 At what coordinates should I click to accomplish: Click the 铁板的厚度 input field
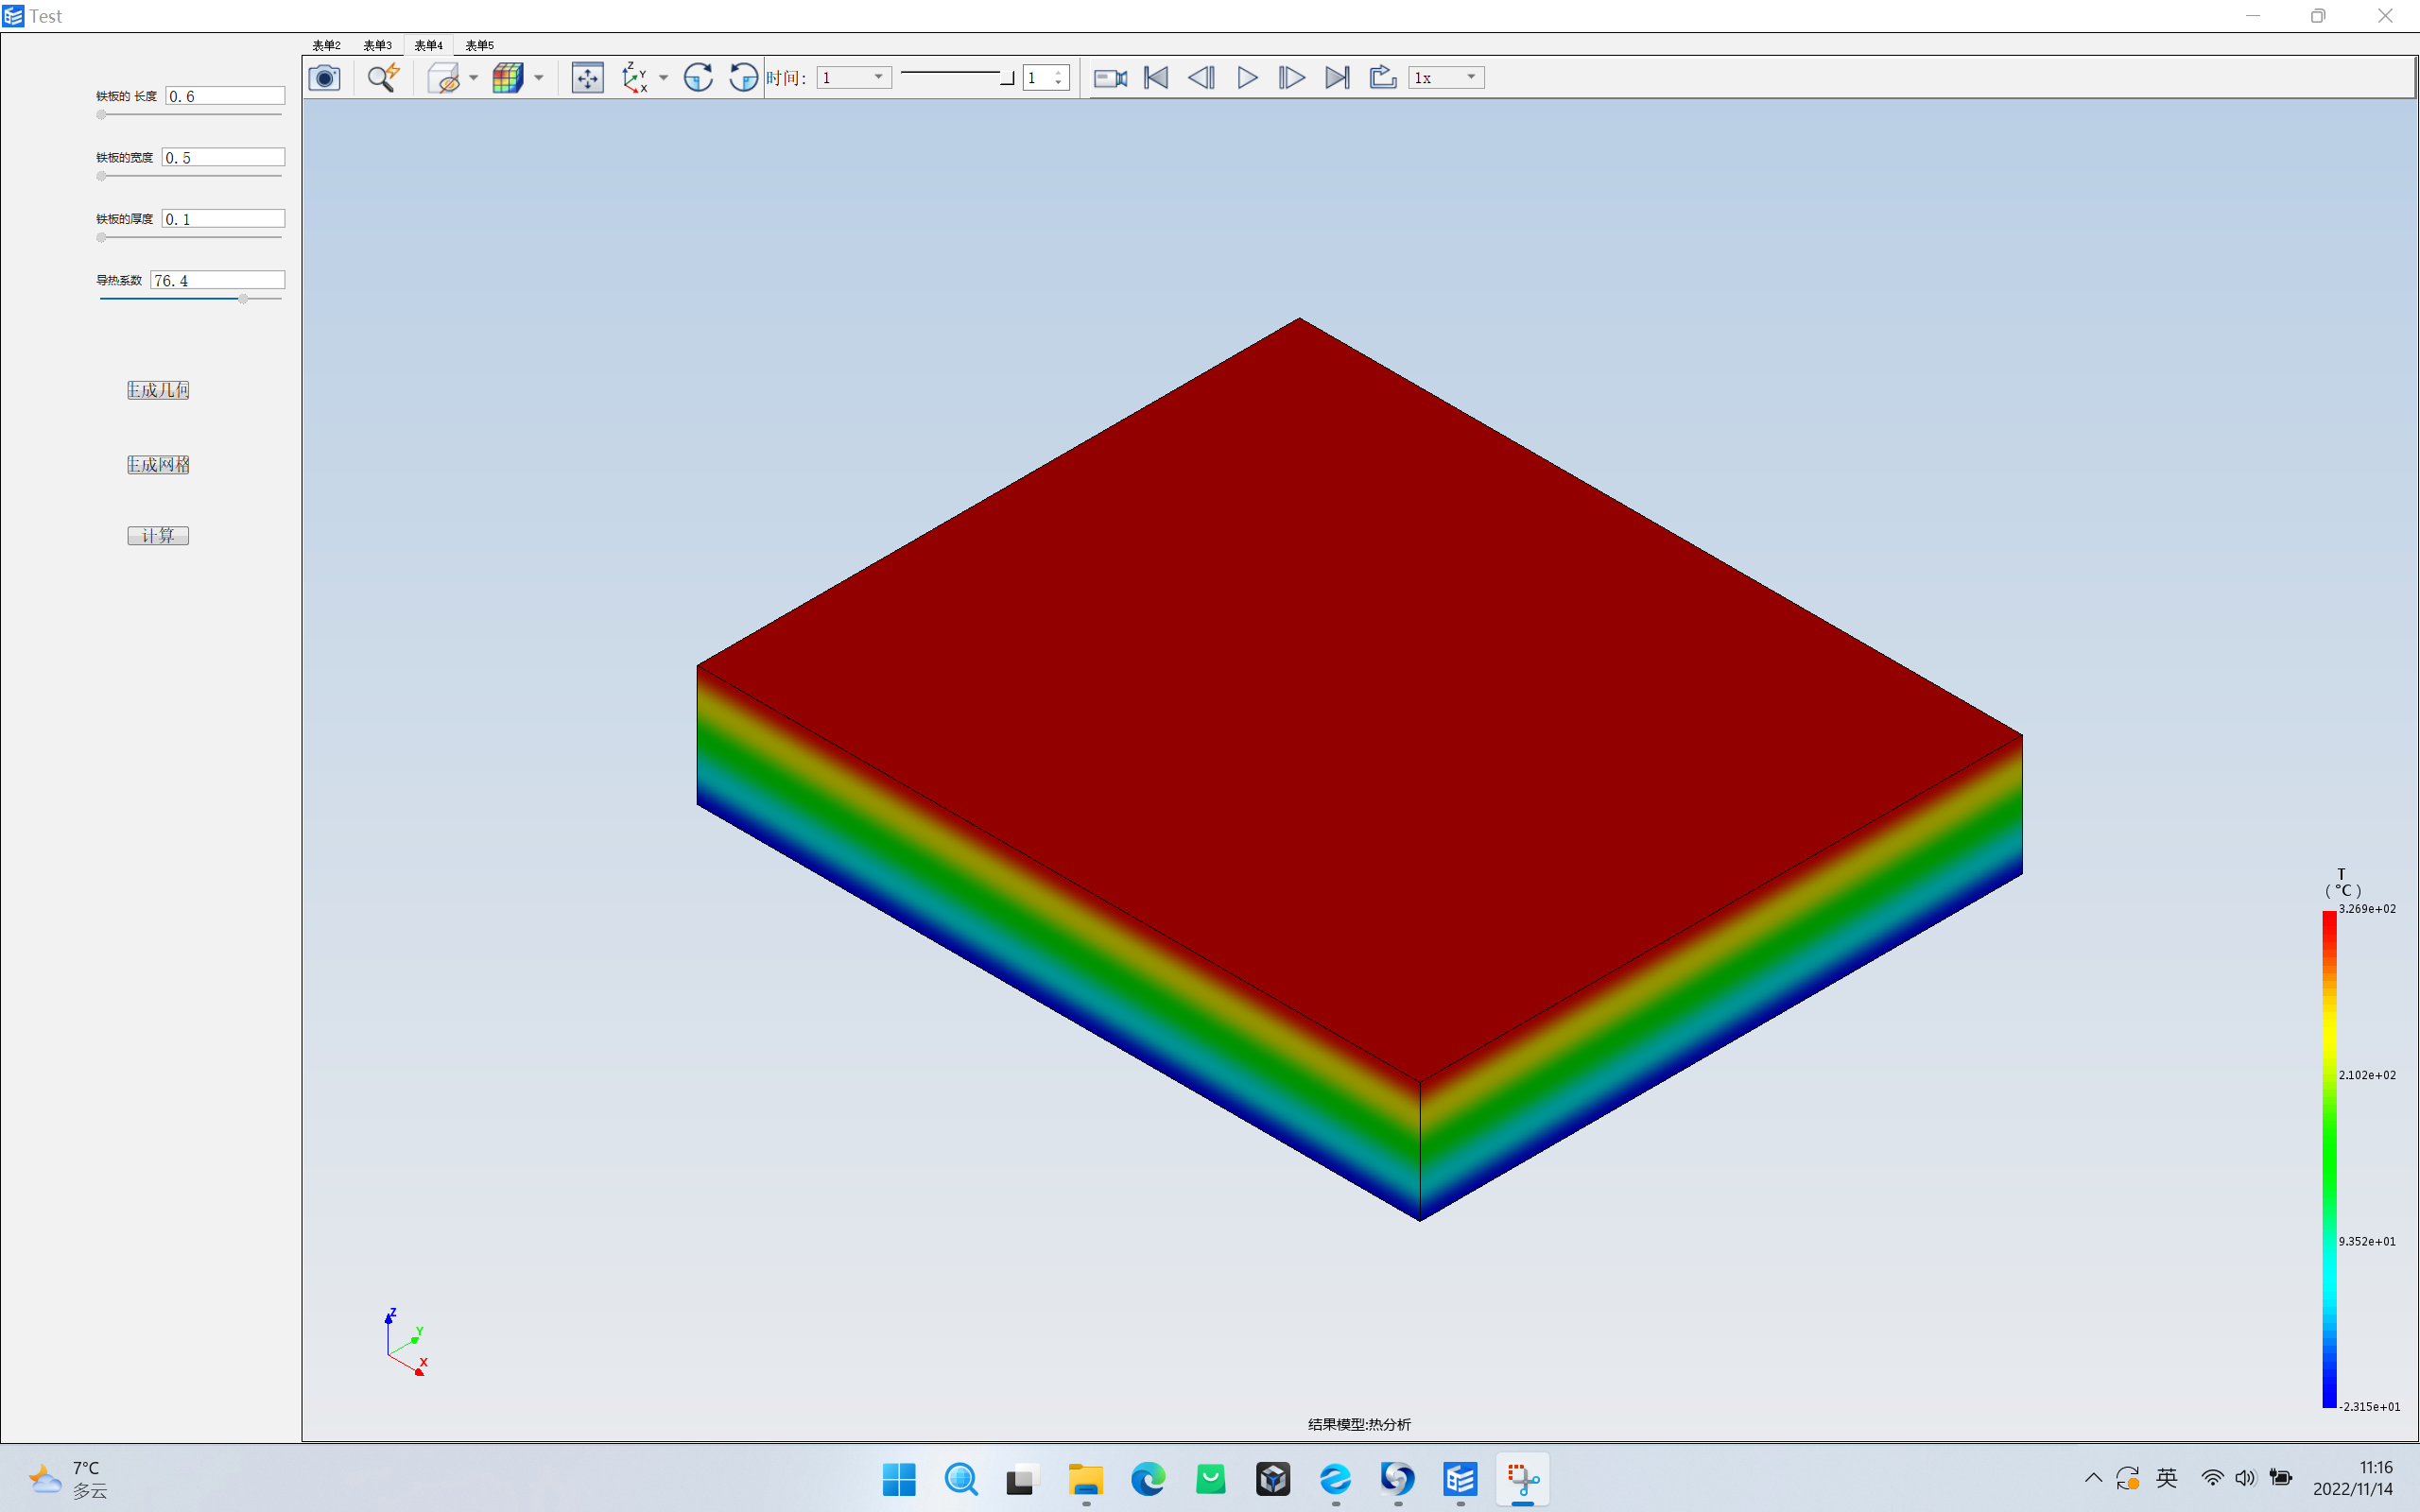[x=223, y=217]
